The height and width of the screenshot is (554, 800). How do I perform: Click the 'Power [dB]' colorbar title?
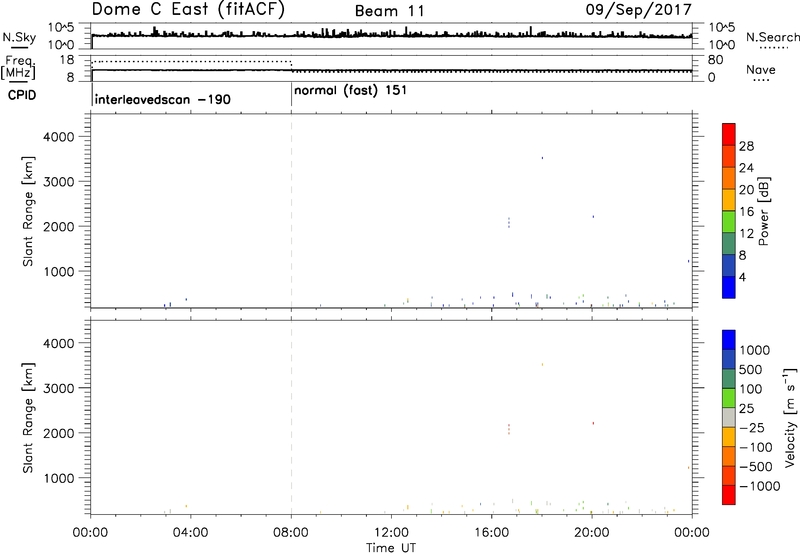[x=764, y=211]
